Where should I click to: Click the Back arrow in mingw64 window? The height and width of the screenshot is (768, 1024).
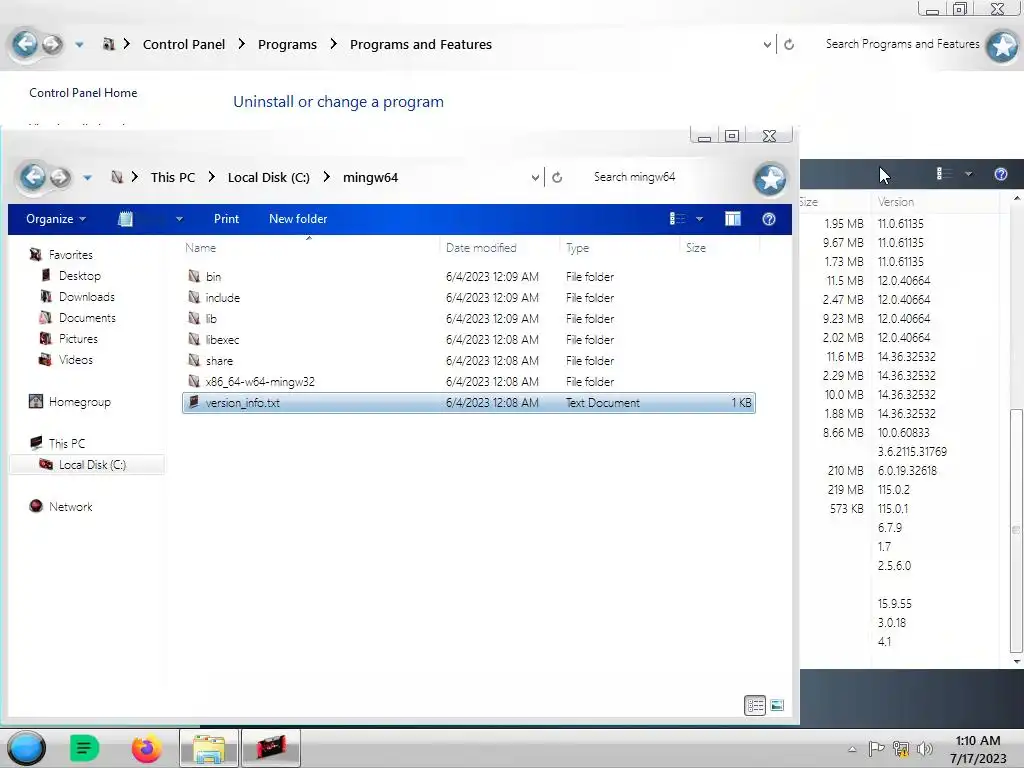pyautogui.click(x=33, y=177)
